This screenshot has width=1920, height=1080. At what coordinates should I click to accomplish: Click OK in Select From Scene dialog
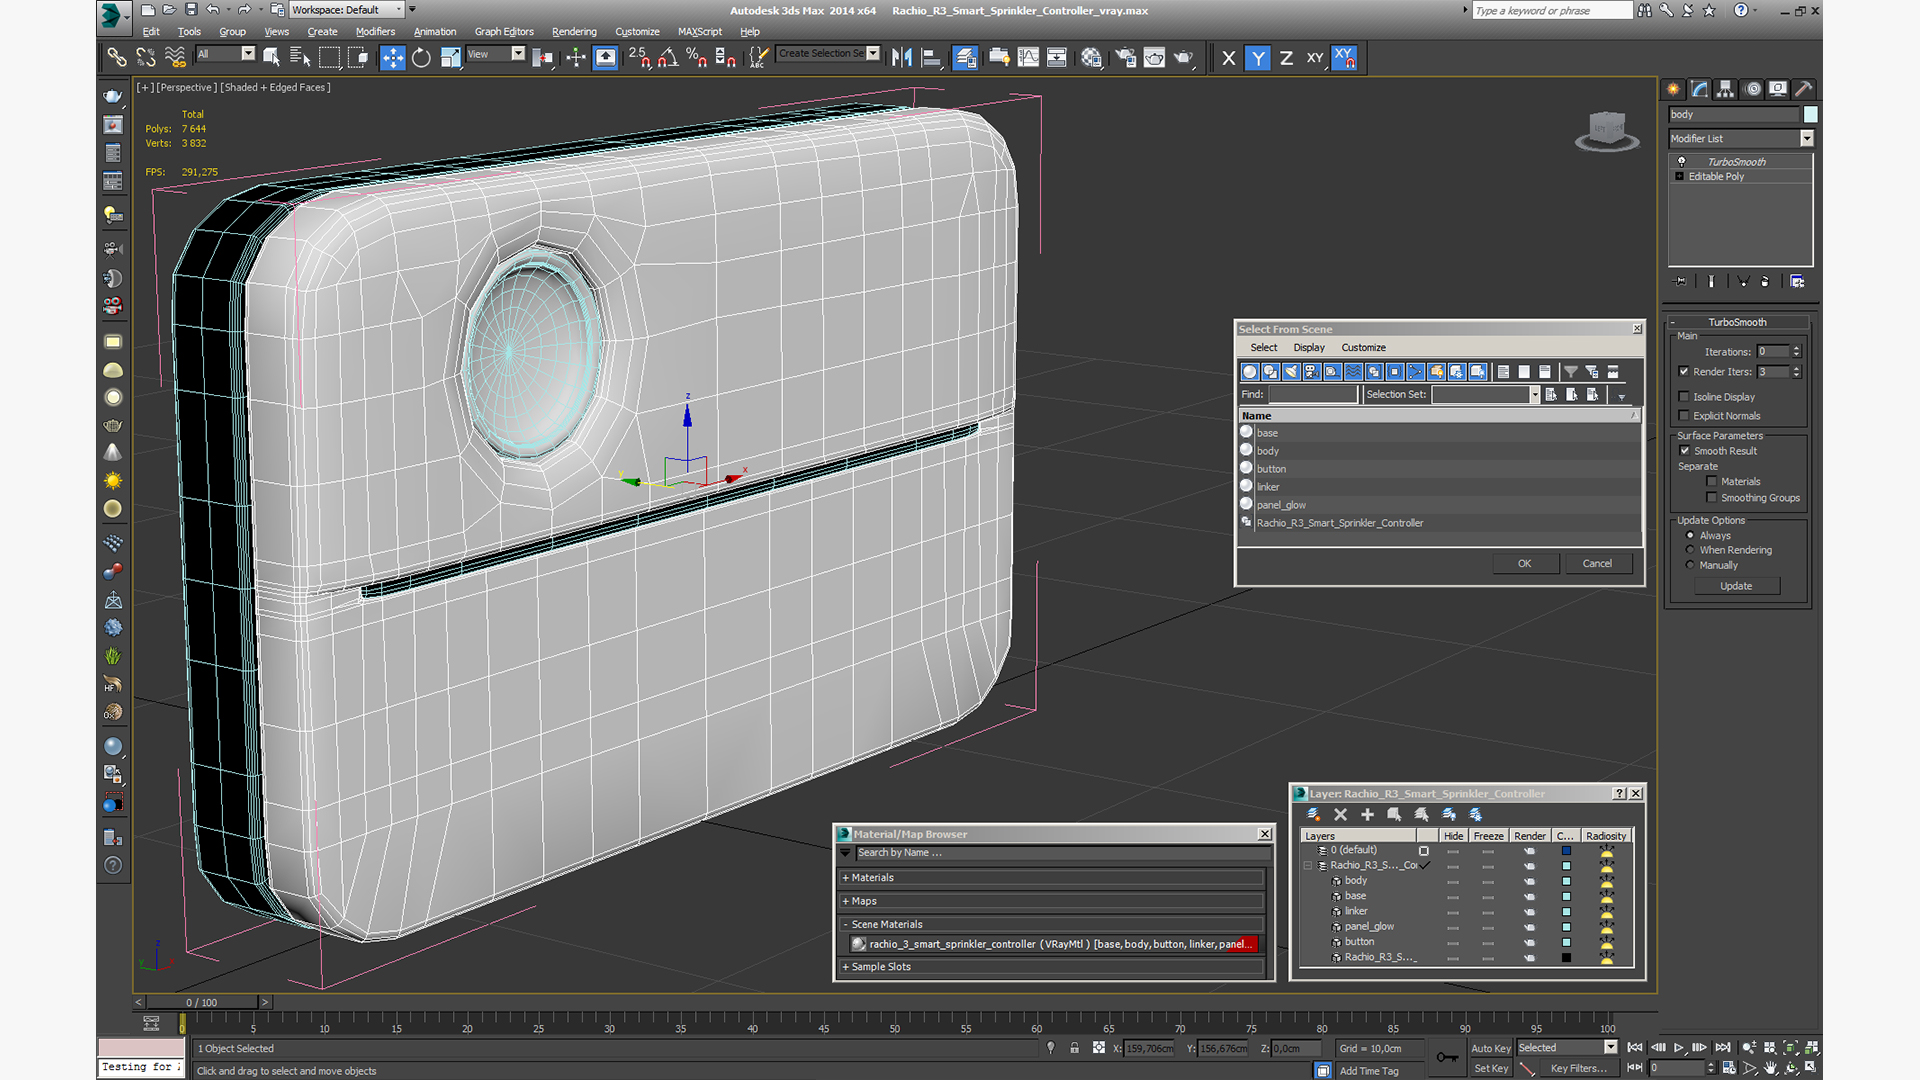[x=1525, y=563]
